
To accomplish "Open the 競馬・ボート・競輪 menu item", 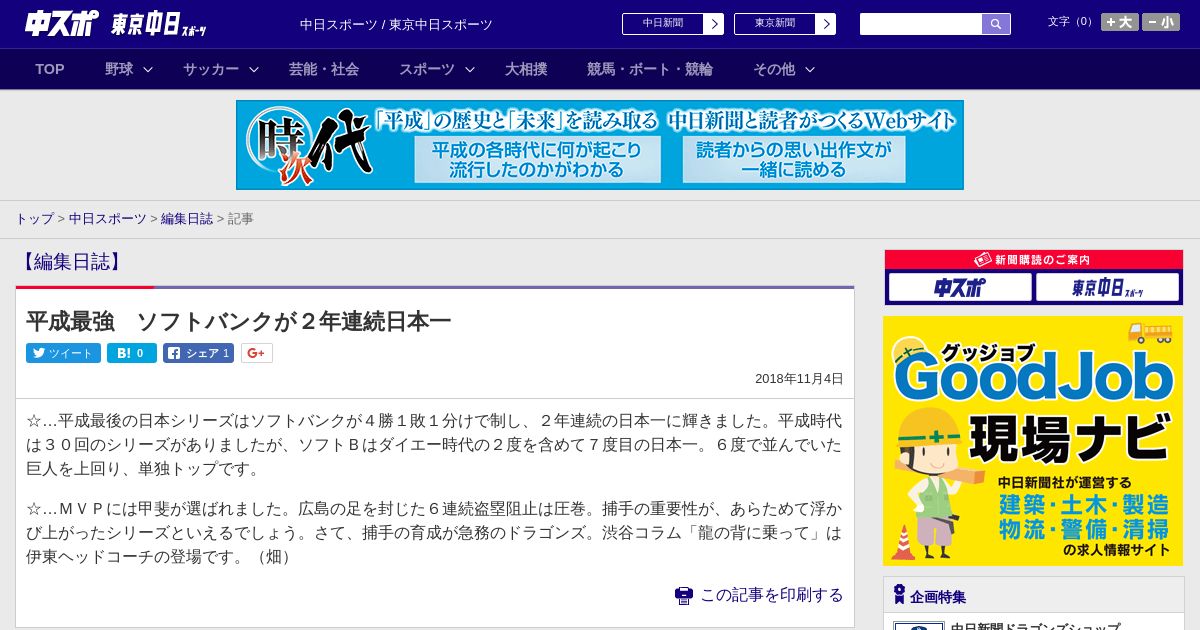I will pos(650,69).
